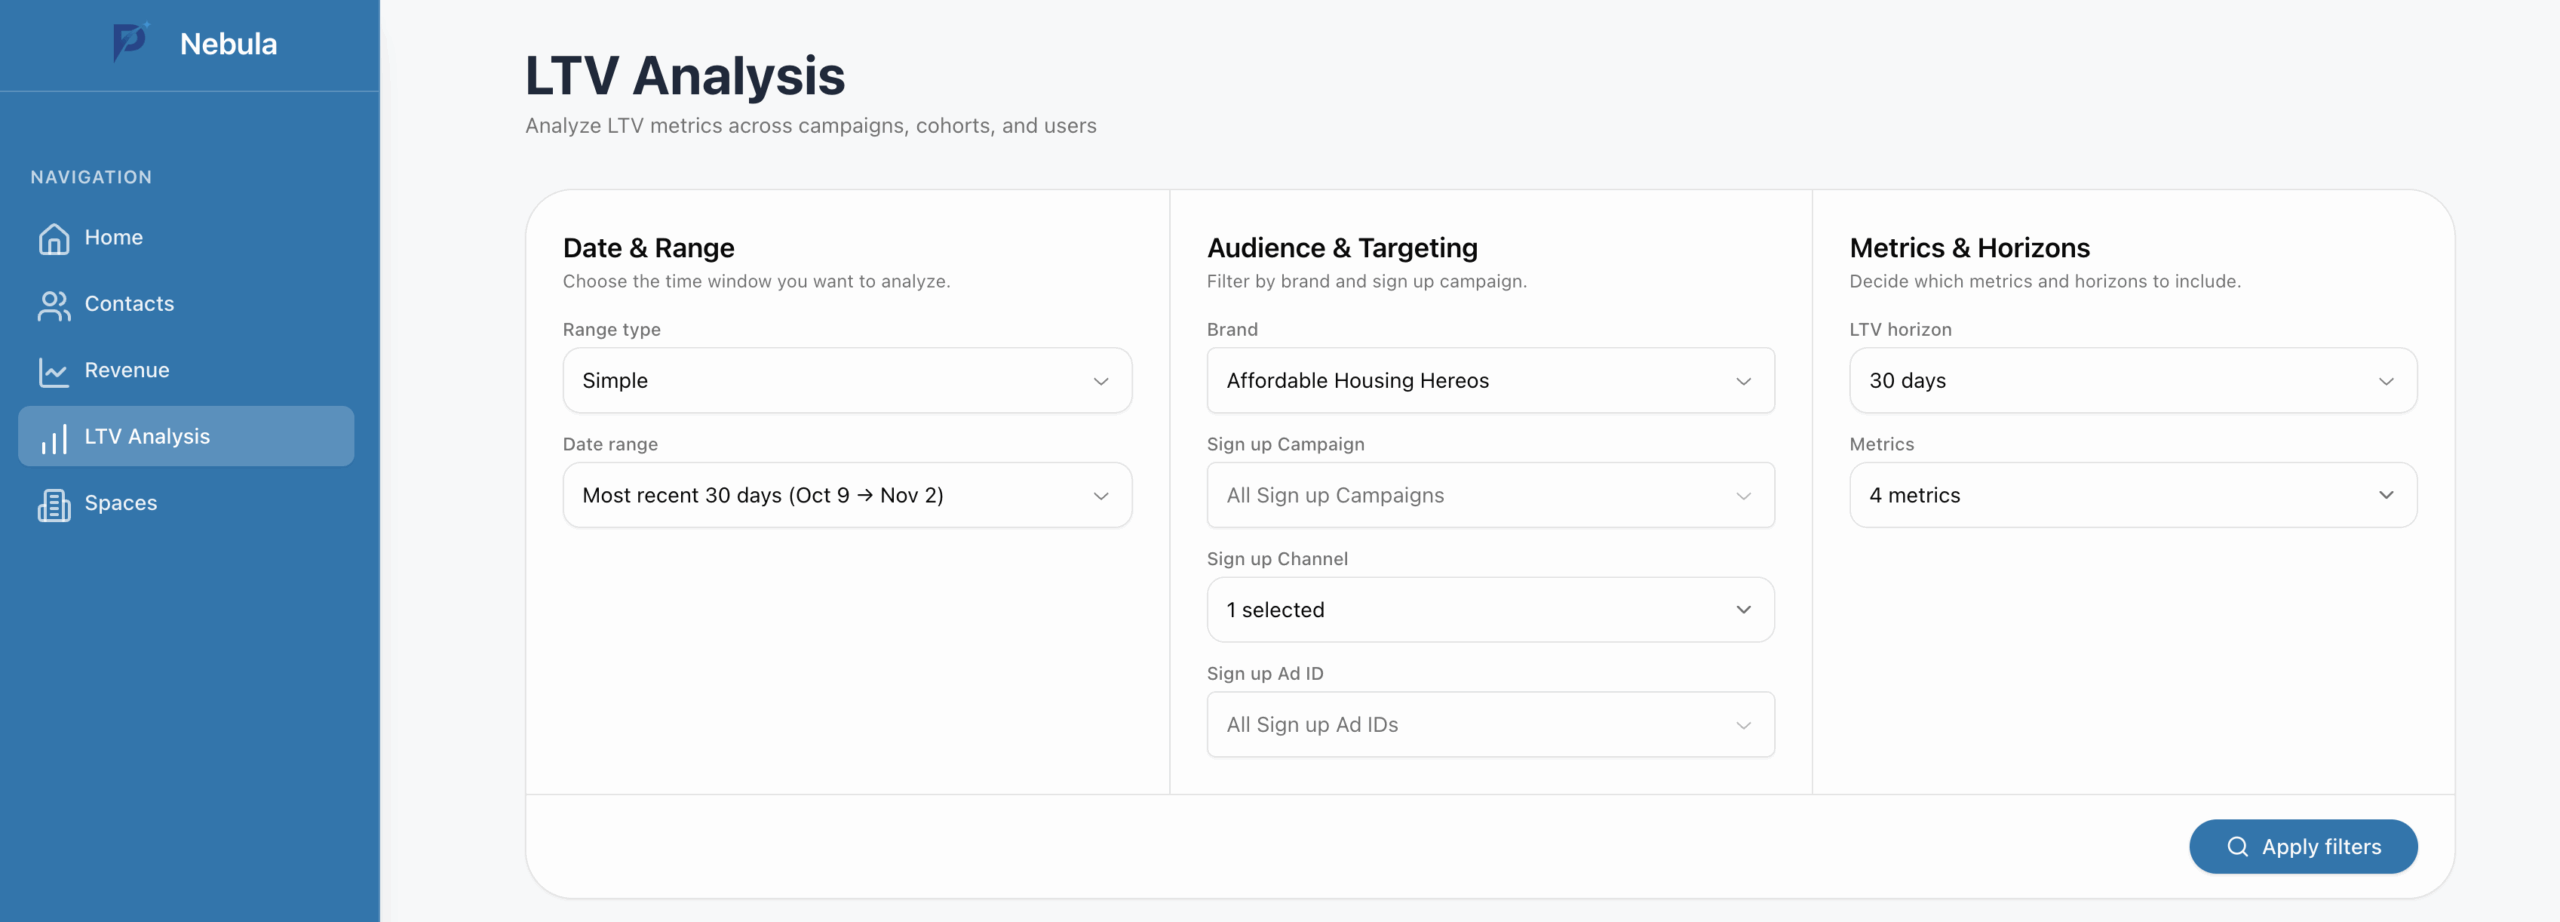Click the Spaces building icon

[54, 505]
